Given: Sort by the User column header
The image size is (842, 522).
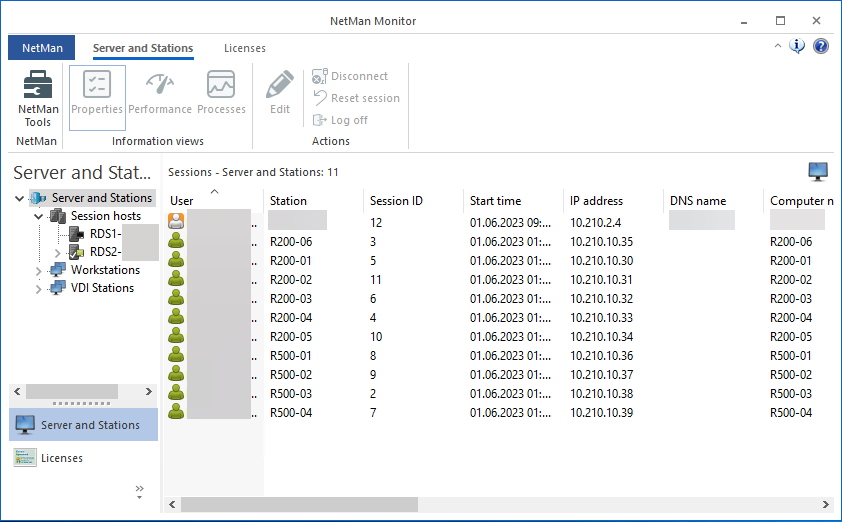Looking at the screenshot, I should pos(213,200).
